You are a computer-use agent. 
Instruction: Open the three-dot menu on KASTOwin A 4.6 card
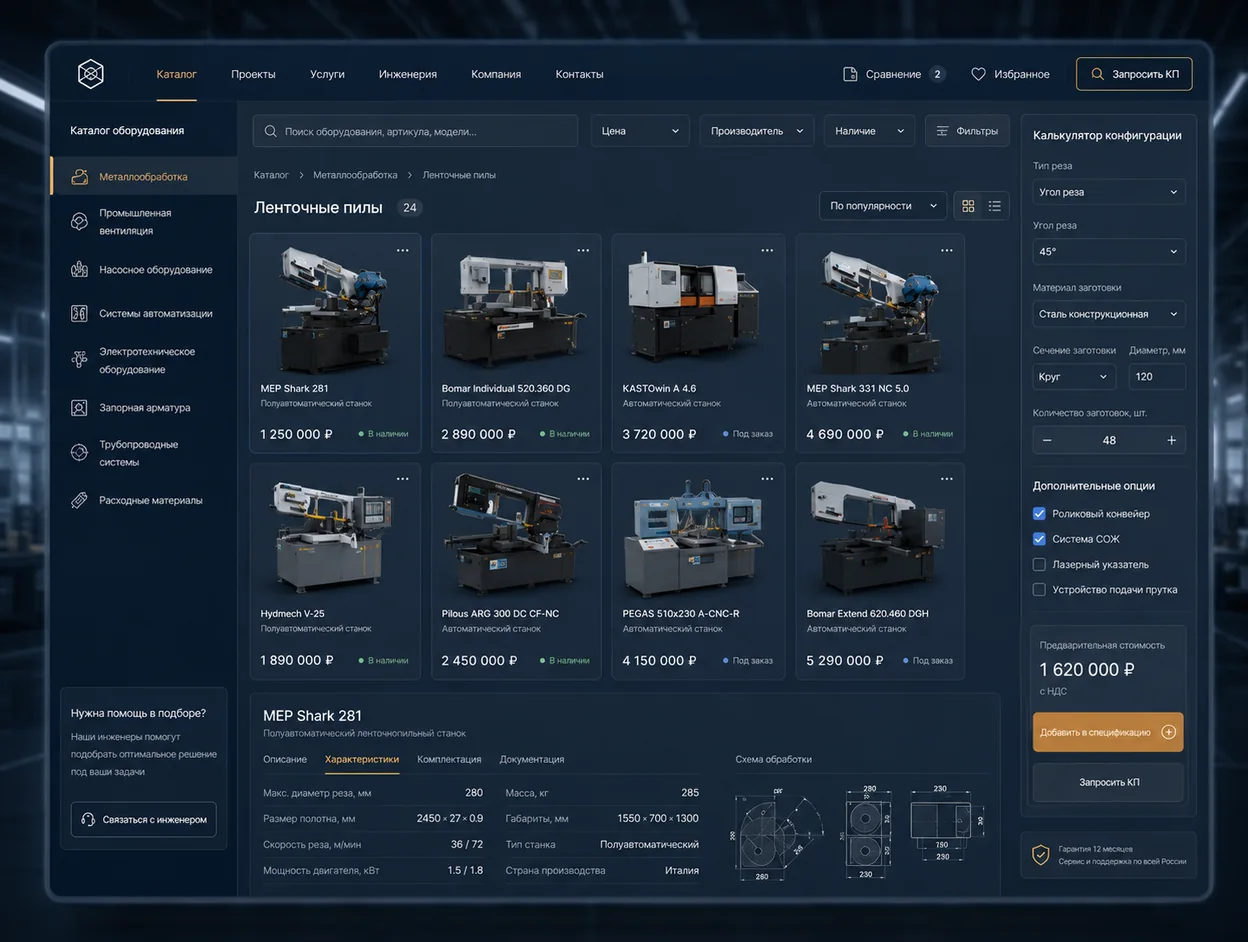tap(767, 251)
